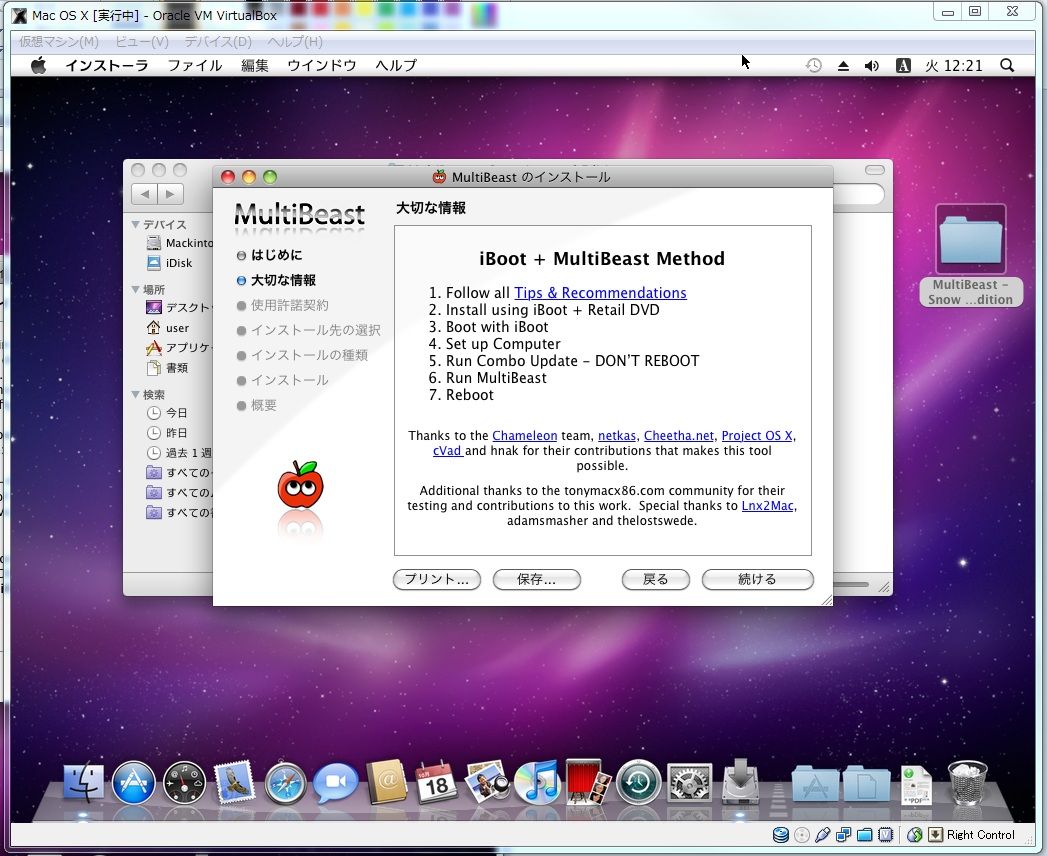Select 書類 in Finder sidebar
Image resolution: width=1047 pixels, height=856 pixels.
point(168,368)
